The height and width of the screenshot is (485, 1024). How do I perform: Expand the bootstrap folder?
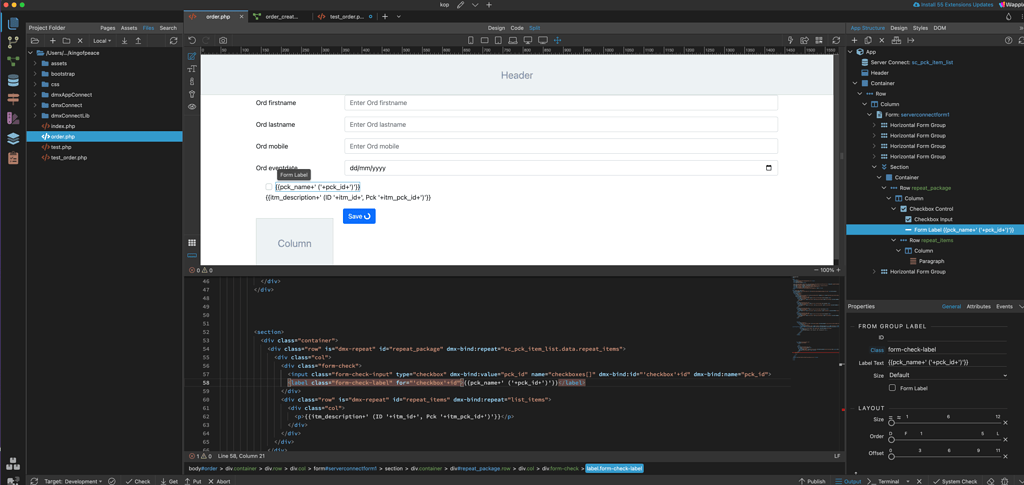[x=35, y=74]
